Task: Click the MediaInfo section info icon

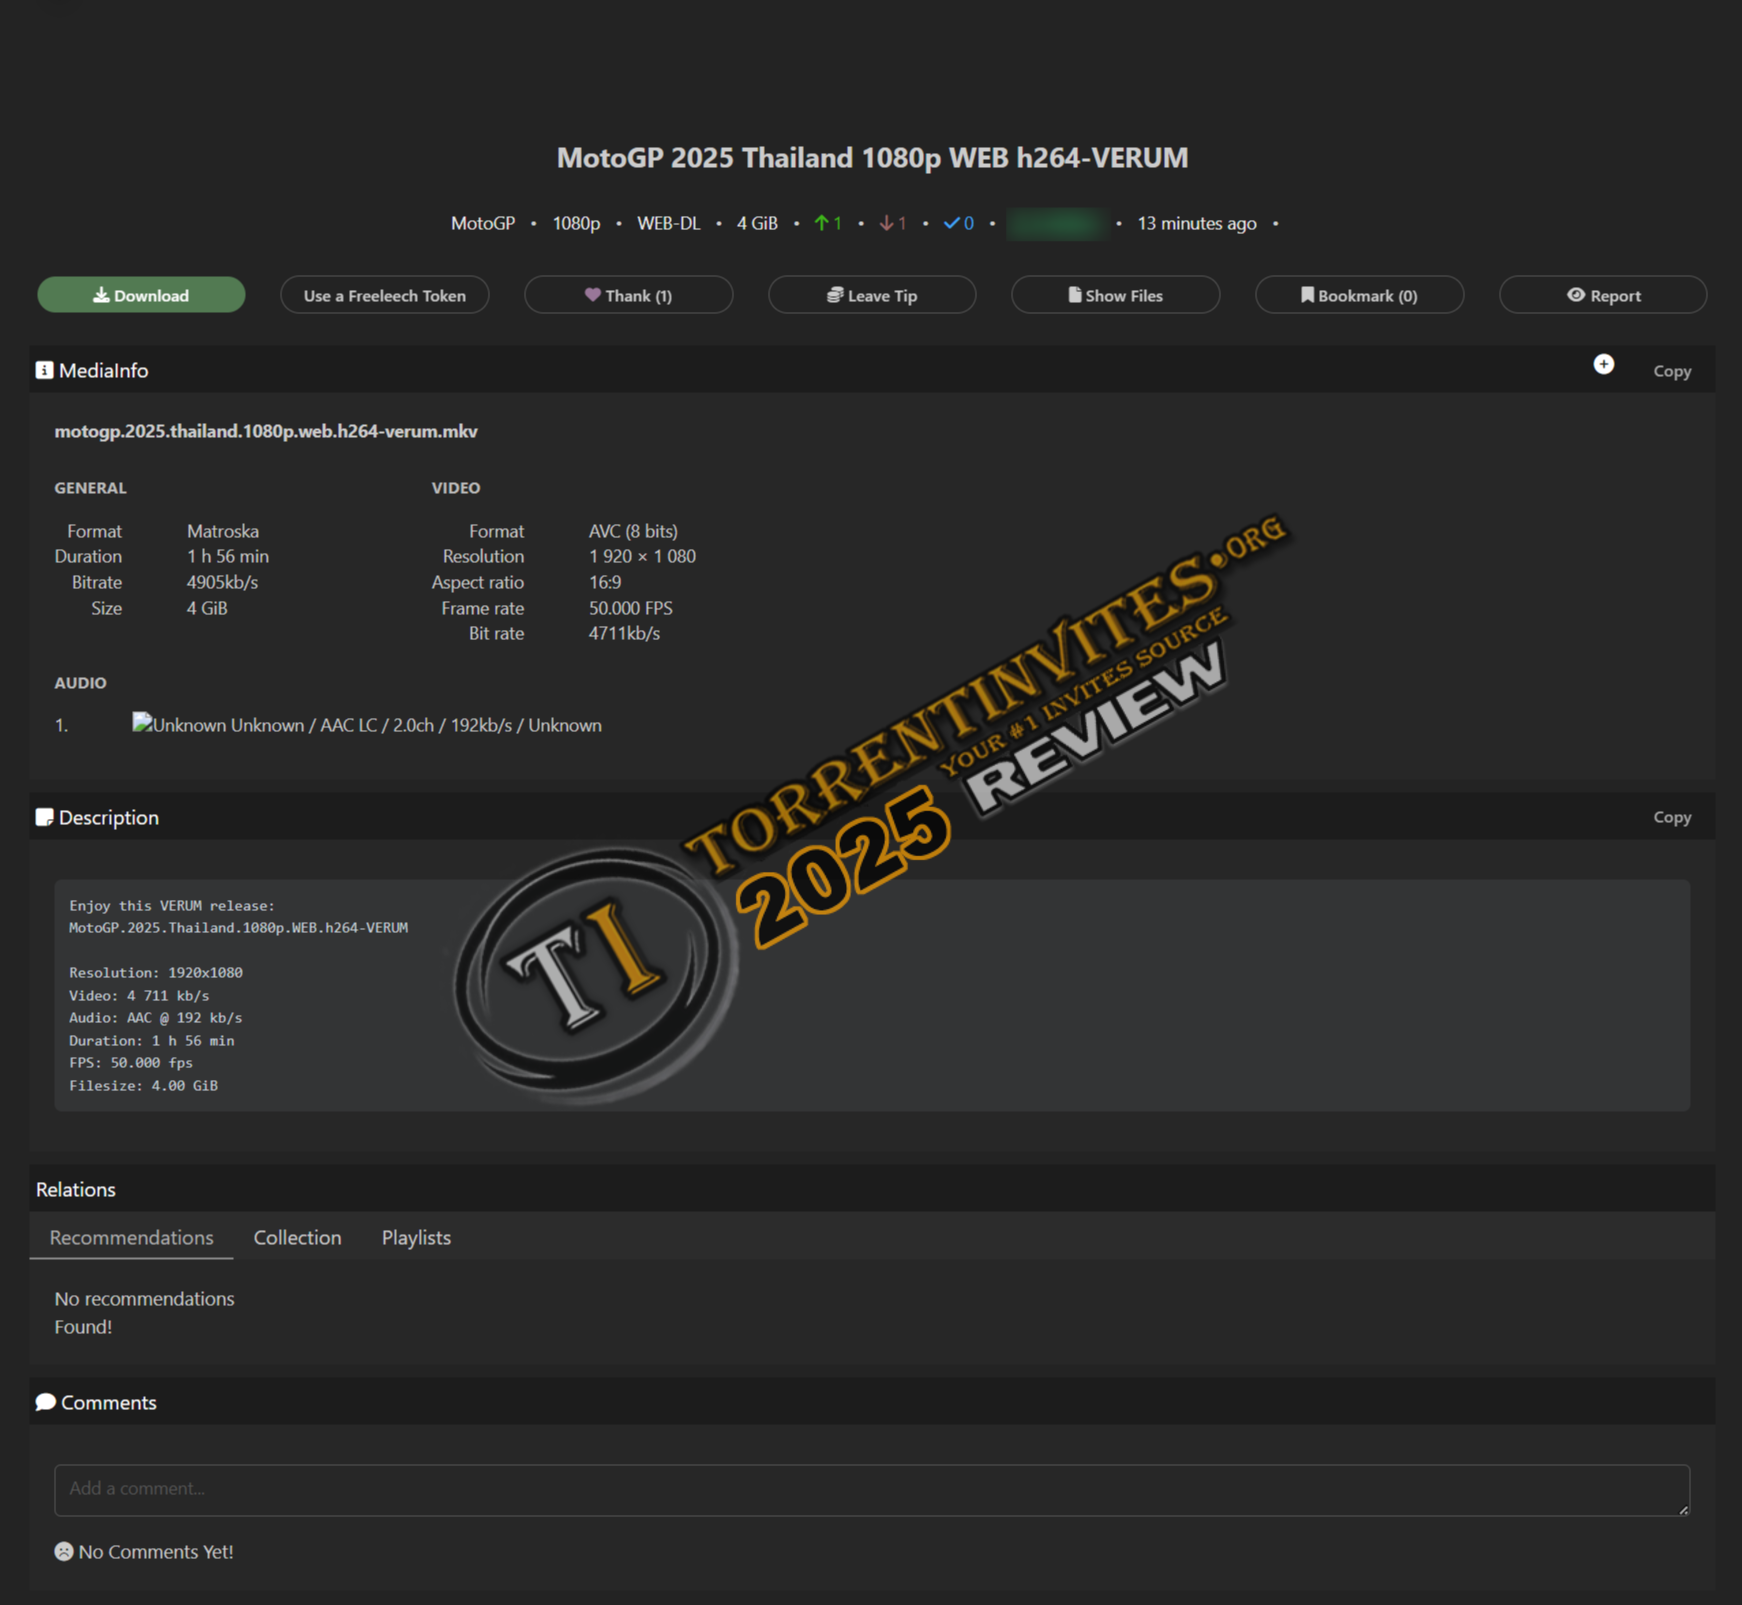Action: pyautogui.click(x=44, y=370)
